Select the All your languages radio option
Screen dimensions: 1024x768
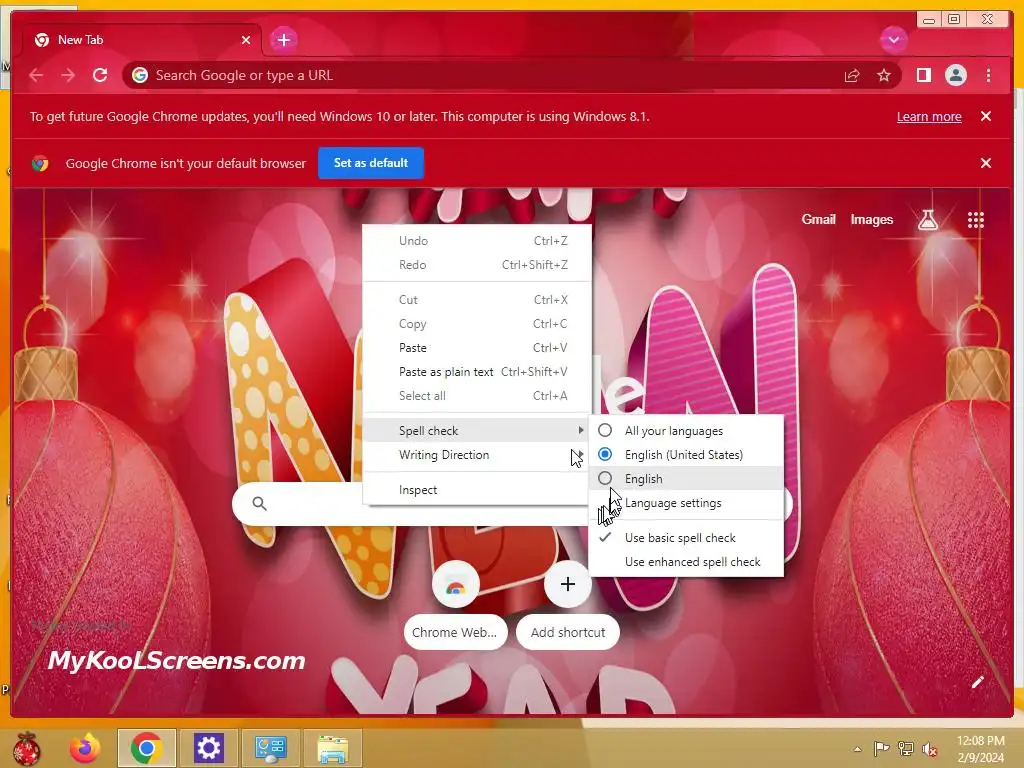click(686, 430)
